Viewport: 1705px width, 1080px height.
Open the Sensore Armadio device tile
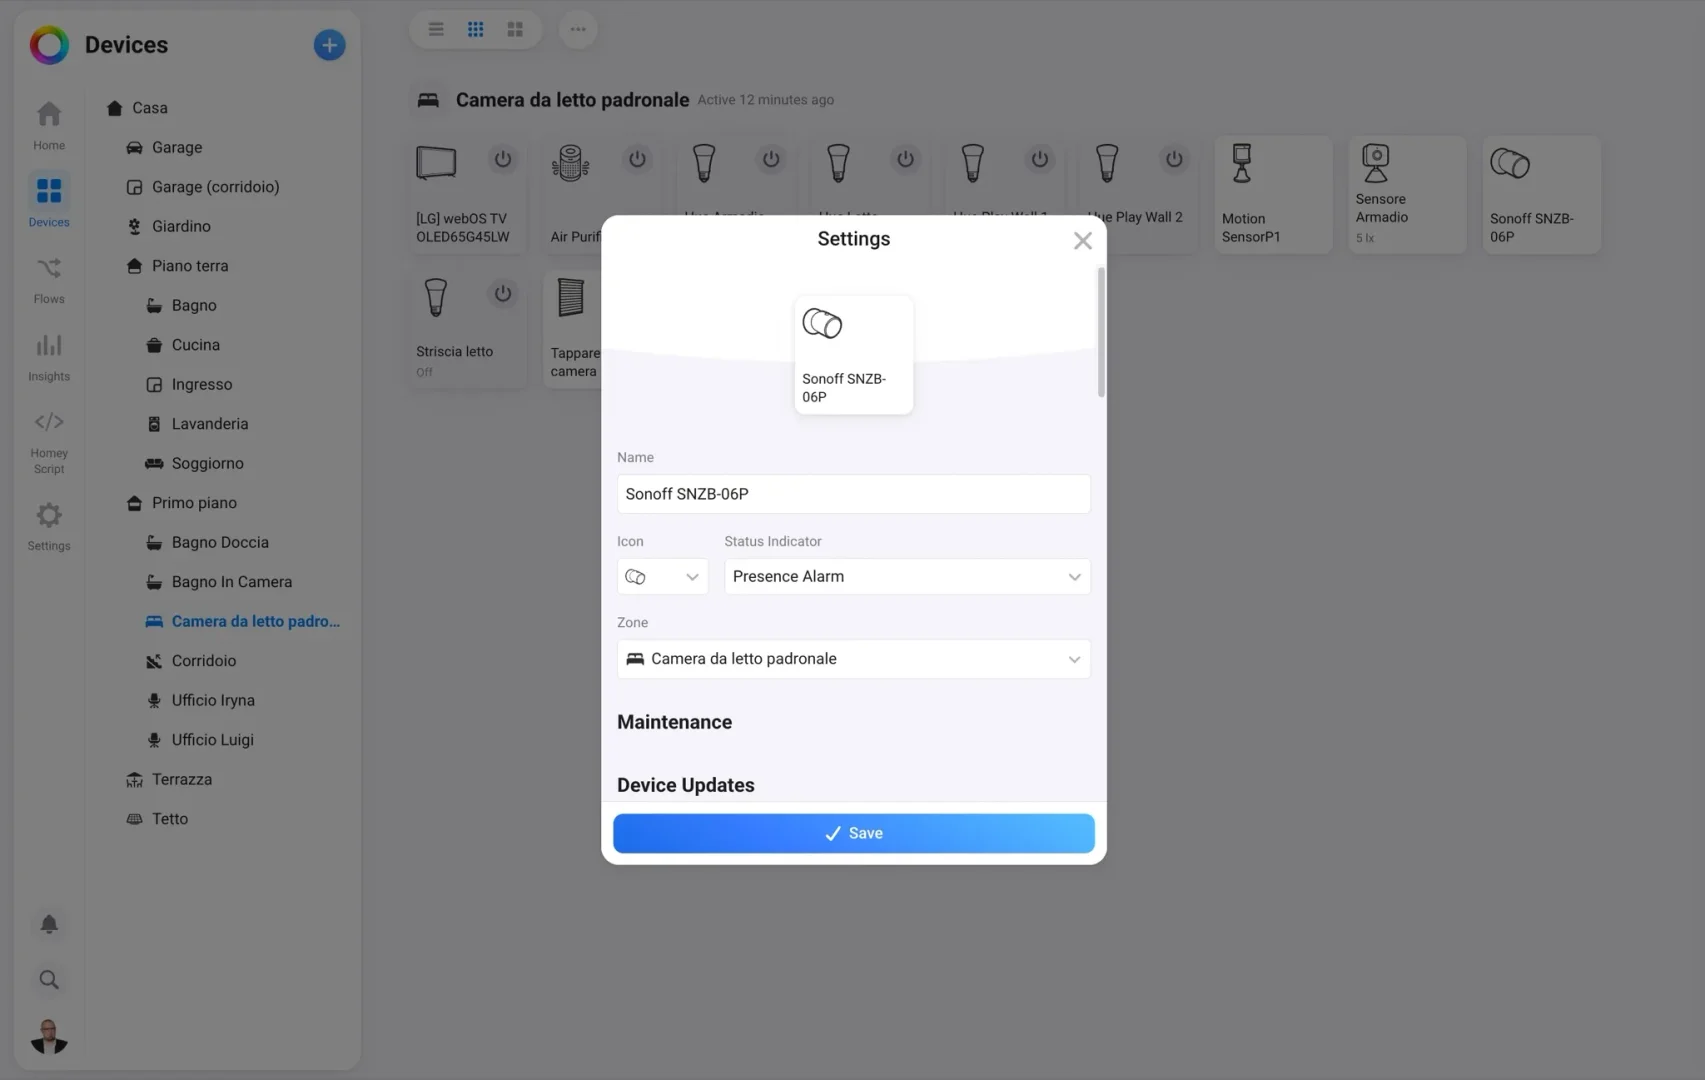1407,194
